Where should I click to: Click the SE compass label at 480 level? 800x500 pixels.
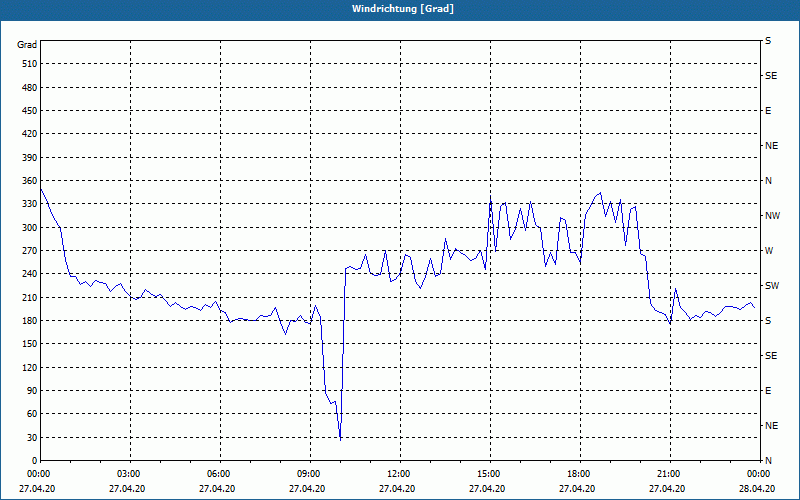(x=771, y=76)
